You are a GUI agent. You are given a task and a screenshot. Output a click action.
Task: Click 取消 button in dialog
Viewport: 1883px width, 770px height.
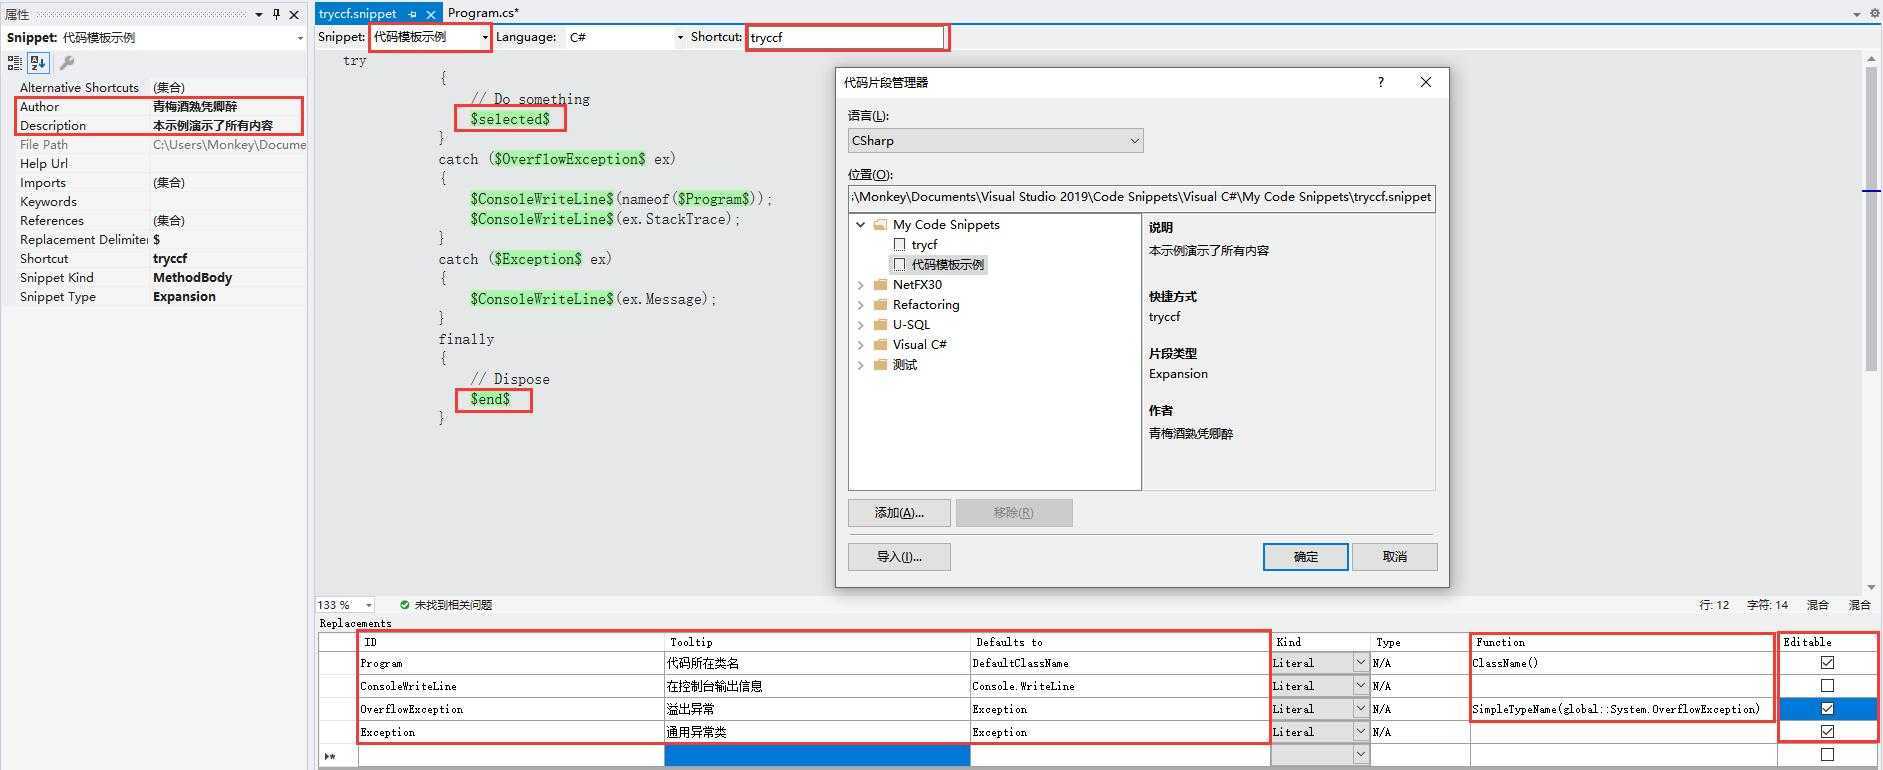click(1395, 557)
